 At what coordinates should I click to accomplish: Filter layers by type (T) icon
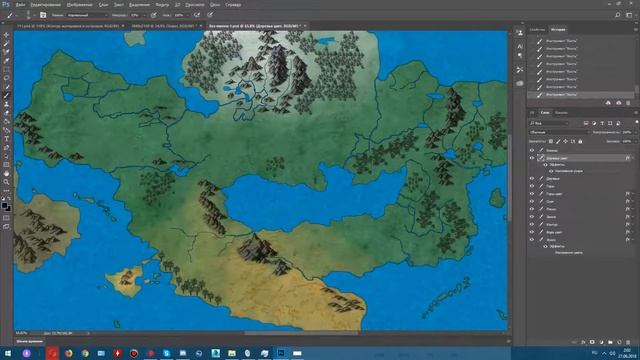click(602, 123)
